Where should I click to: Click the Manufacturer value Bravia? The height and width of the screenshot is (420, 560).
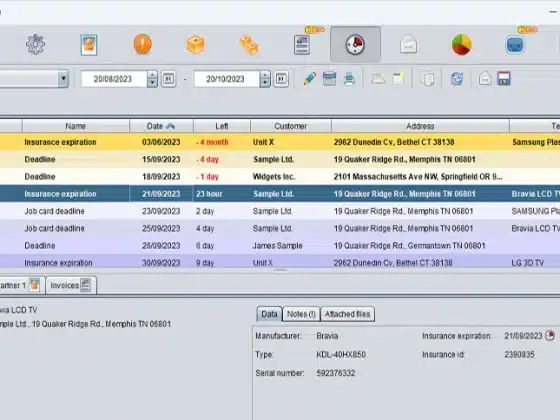tap(327, 336)
